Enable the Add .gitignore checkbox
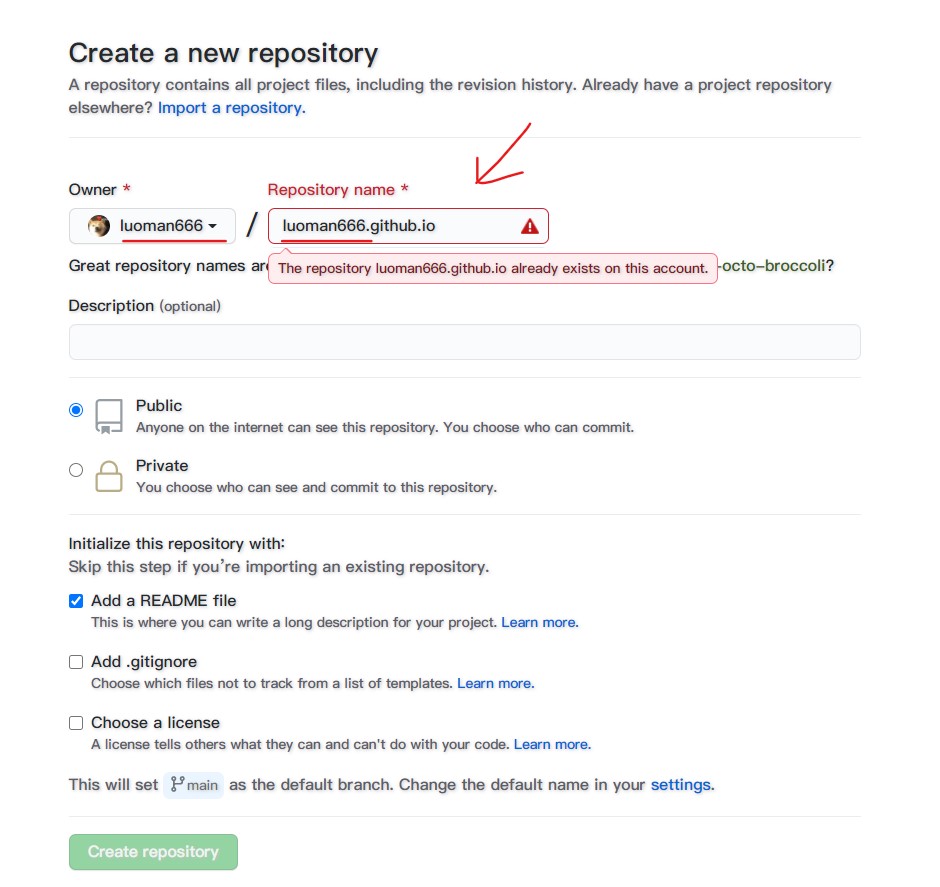Screen dimensions: 940x887 [76, 662]
